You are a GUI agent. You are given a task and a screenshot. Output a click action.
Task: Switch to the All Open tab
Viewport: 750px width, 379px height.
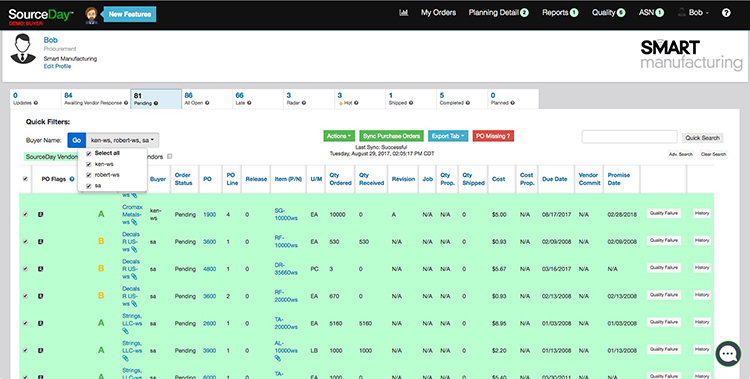[x=207, y=99]
